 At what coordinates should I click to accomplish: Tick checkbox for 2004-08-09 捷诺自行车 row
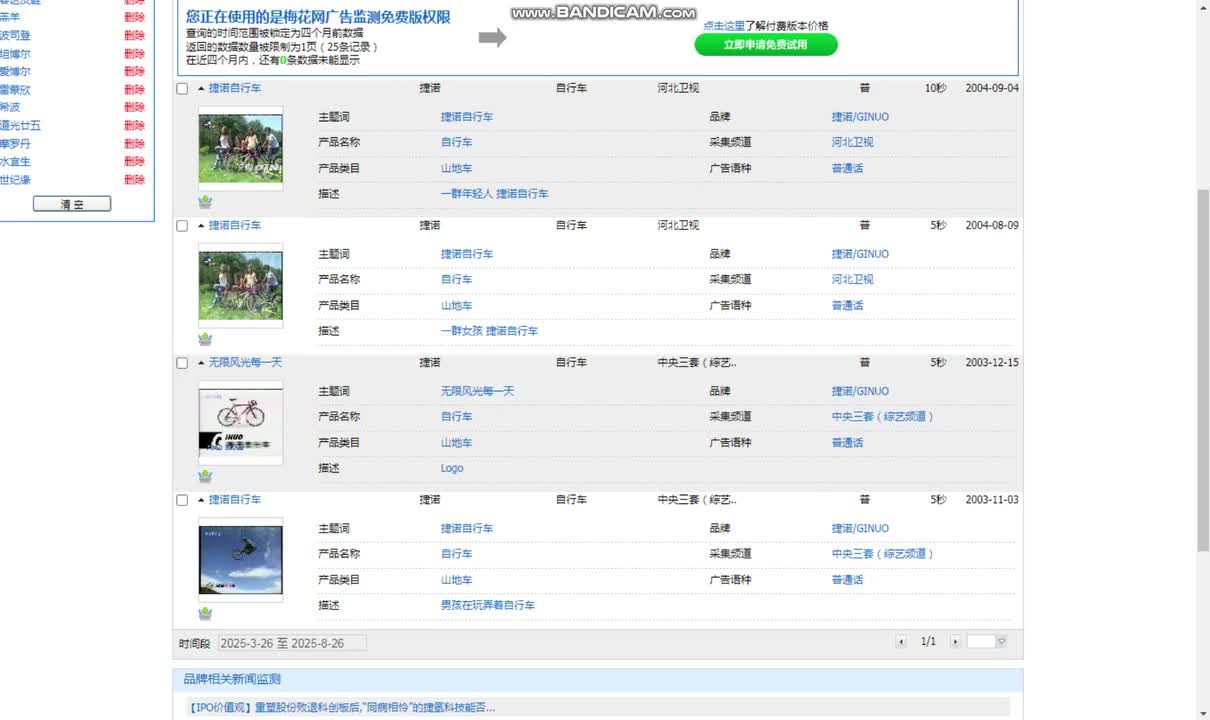[182, 226]
